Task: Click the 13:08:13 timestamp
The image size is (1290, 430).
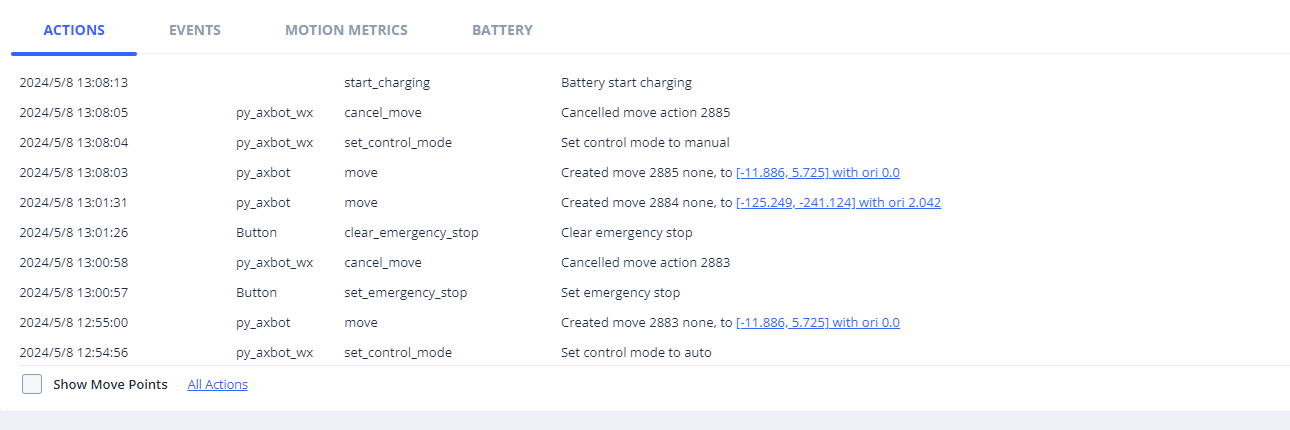Action: [x=73, y=82]
